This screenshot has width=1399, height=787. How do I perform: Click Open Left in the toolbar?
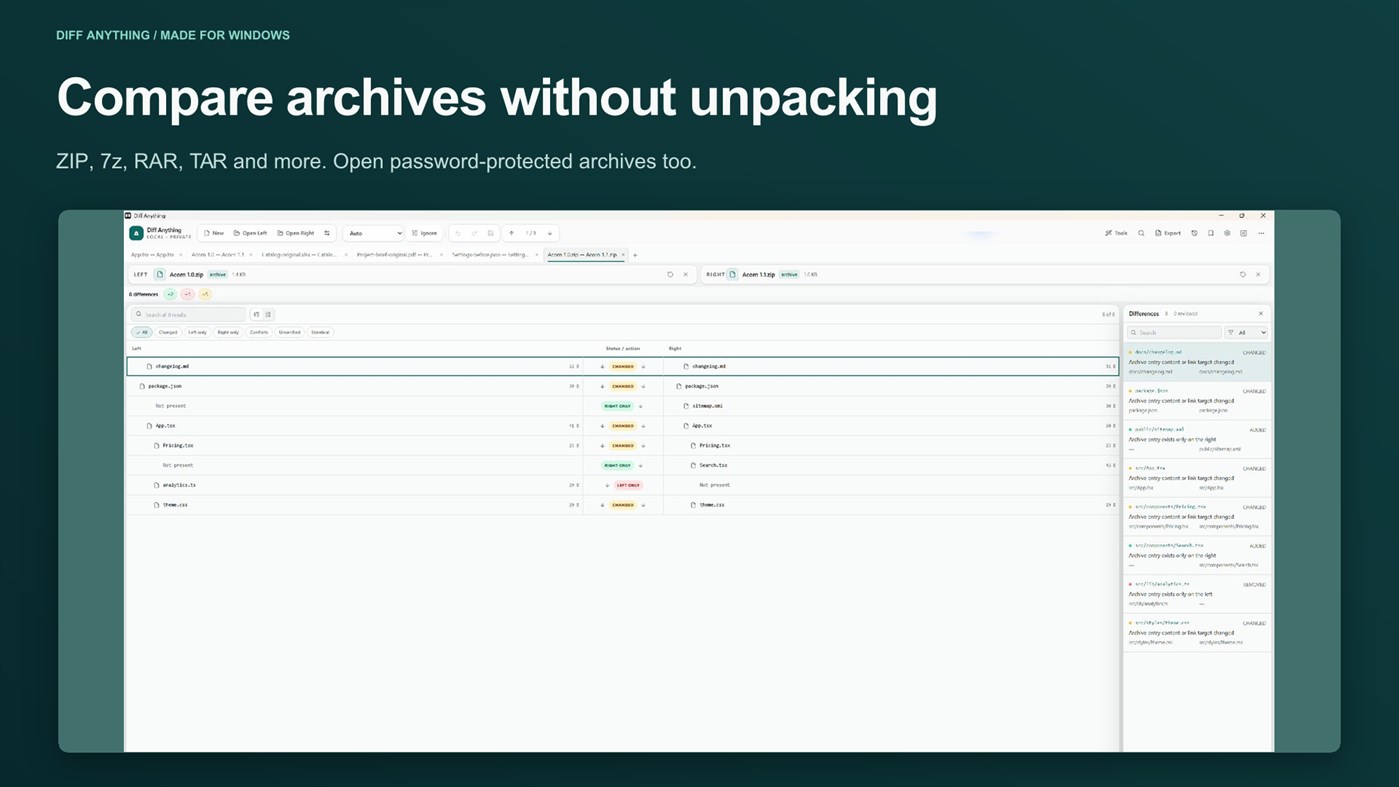pyautogui.click(x=250, y=233)
